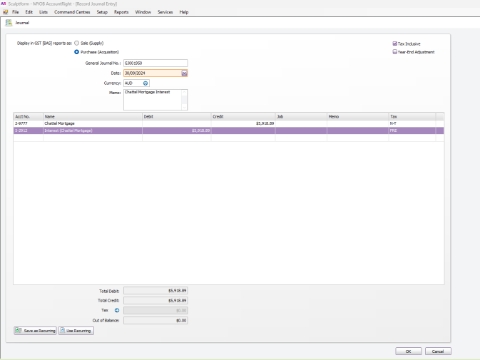Click the Memo box scroll down arrow
This screenshot has width=480, height=360.
pyautogui.click(x=184, y=107)
